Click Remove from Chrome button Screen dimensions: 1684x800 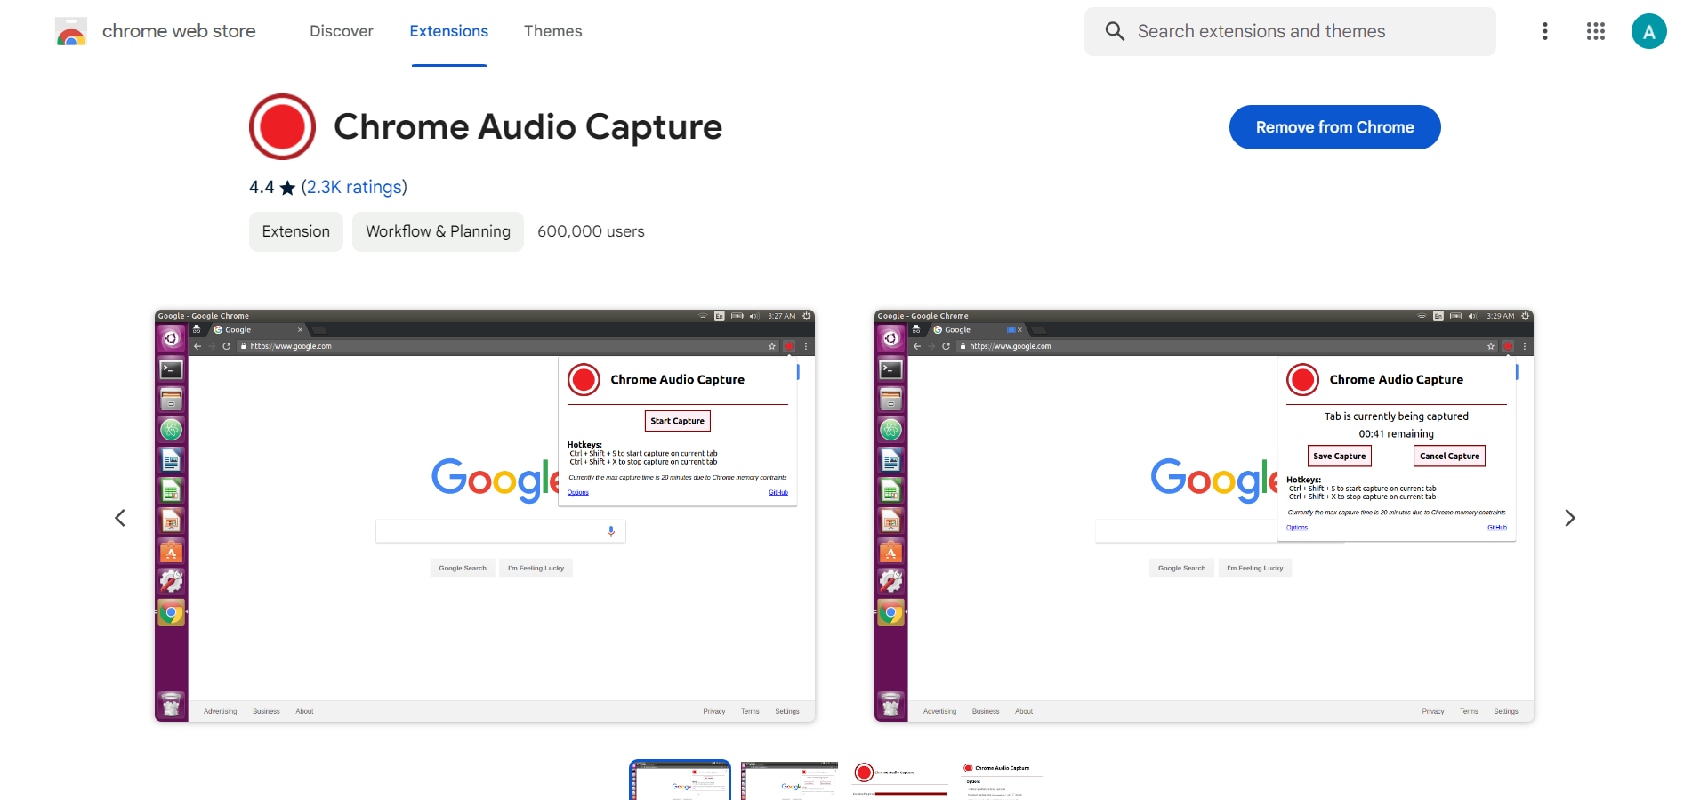1335,127
